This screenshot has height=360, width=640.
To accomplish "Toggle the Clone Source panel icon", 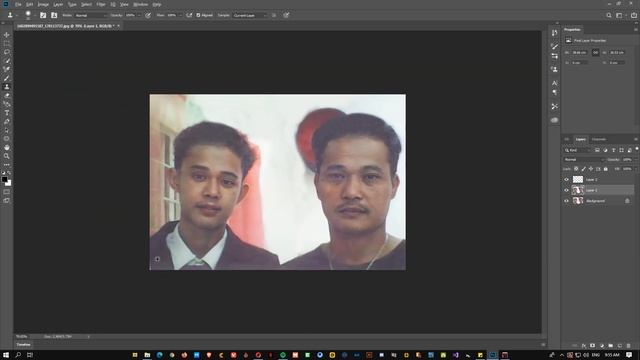I will [x=554, y=69].
